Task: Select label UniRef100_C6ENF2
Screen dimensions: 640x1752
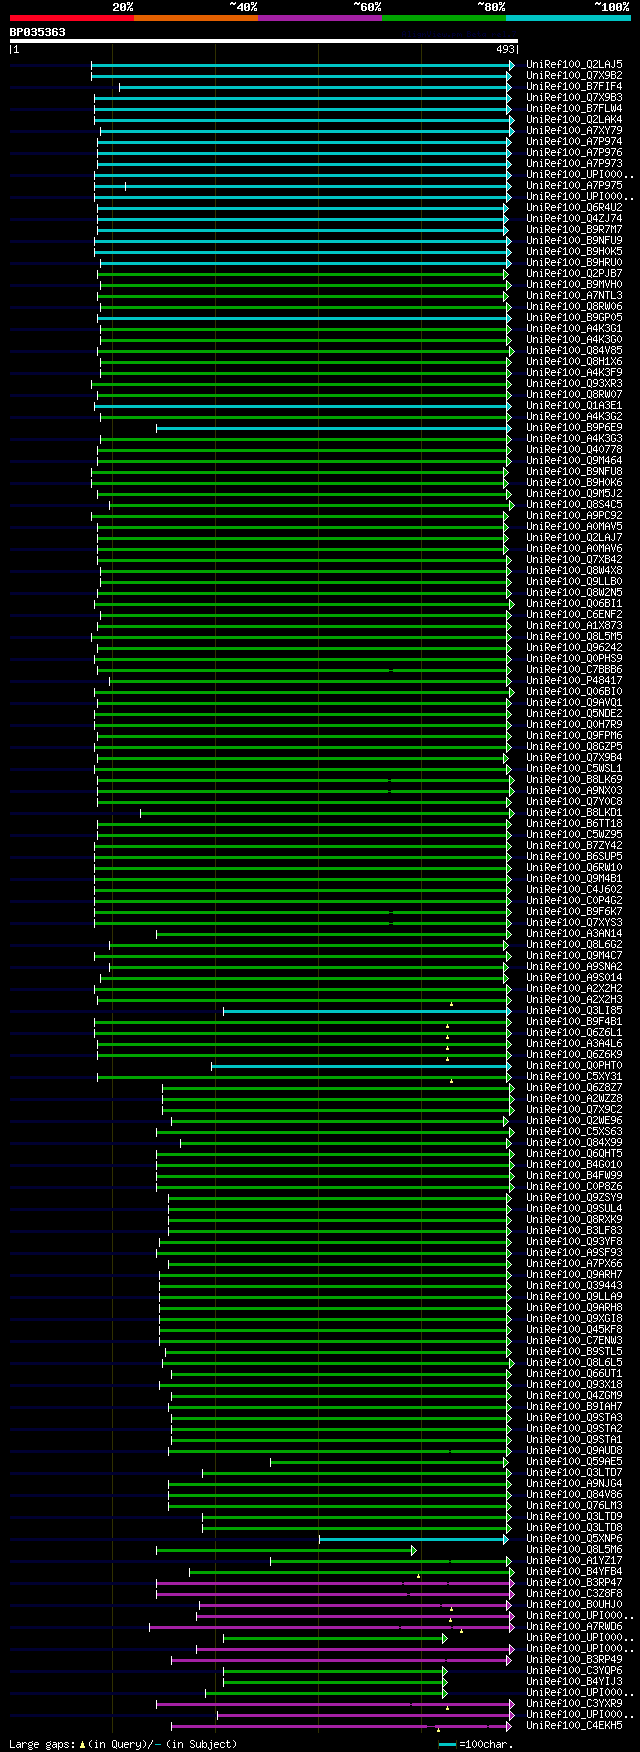Action: (x=574, y=614)
